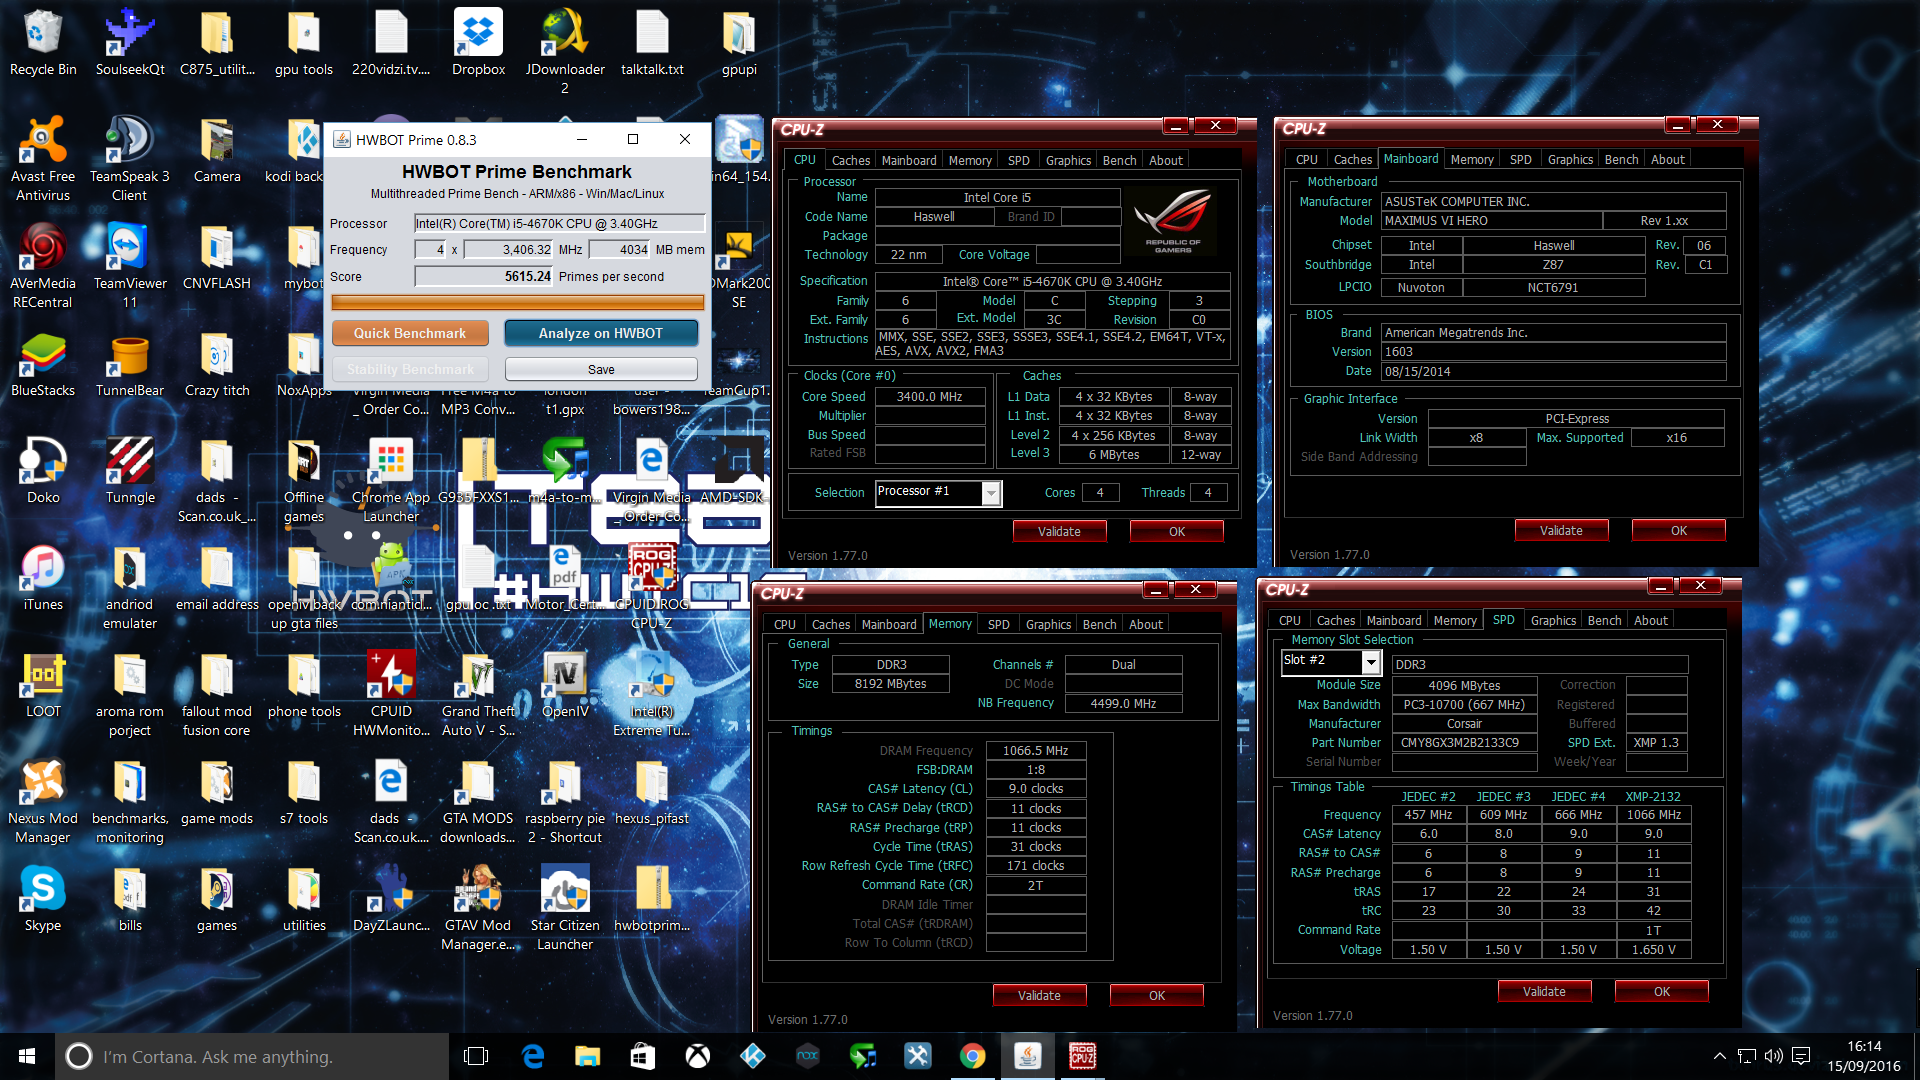This screenshot has width=1920, height=1080.
Task: Open Chrome from the taskbar
Action: [972, 1056]
